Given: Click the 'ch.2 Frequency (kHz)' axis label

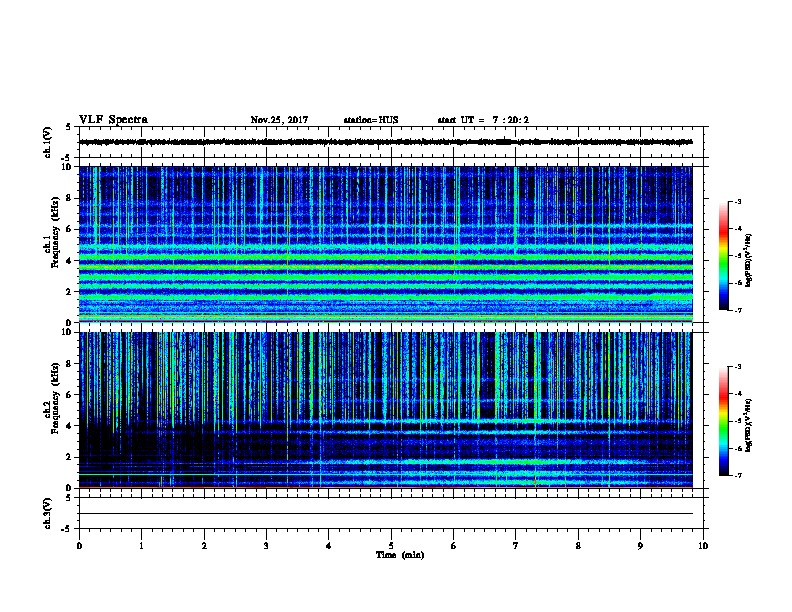Looking at the screenshot, I should (x=52, y=398).
